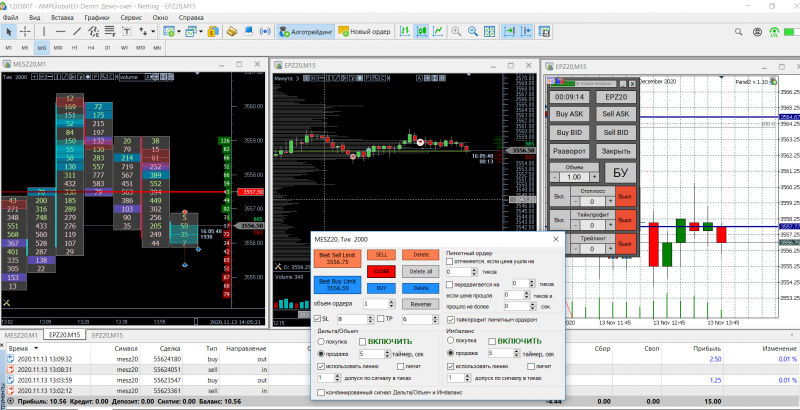
Task: Click the Delete all button
Action: [x=420, y=272]
